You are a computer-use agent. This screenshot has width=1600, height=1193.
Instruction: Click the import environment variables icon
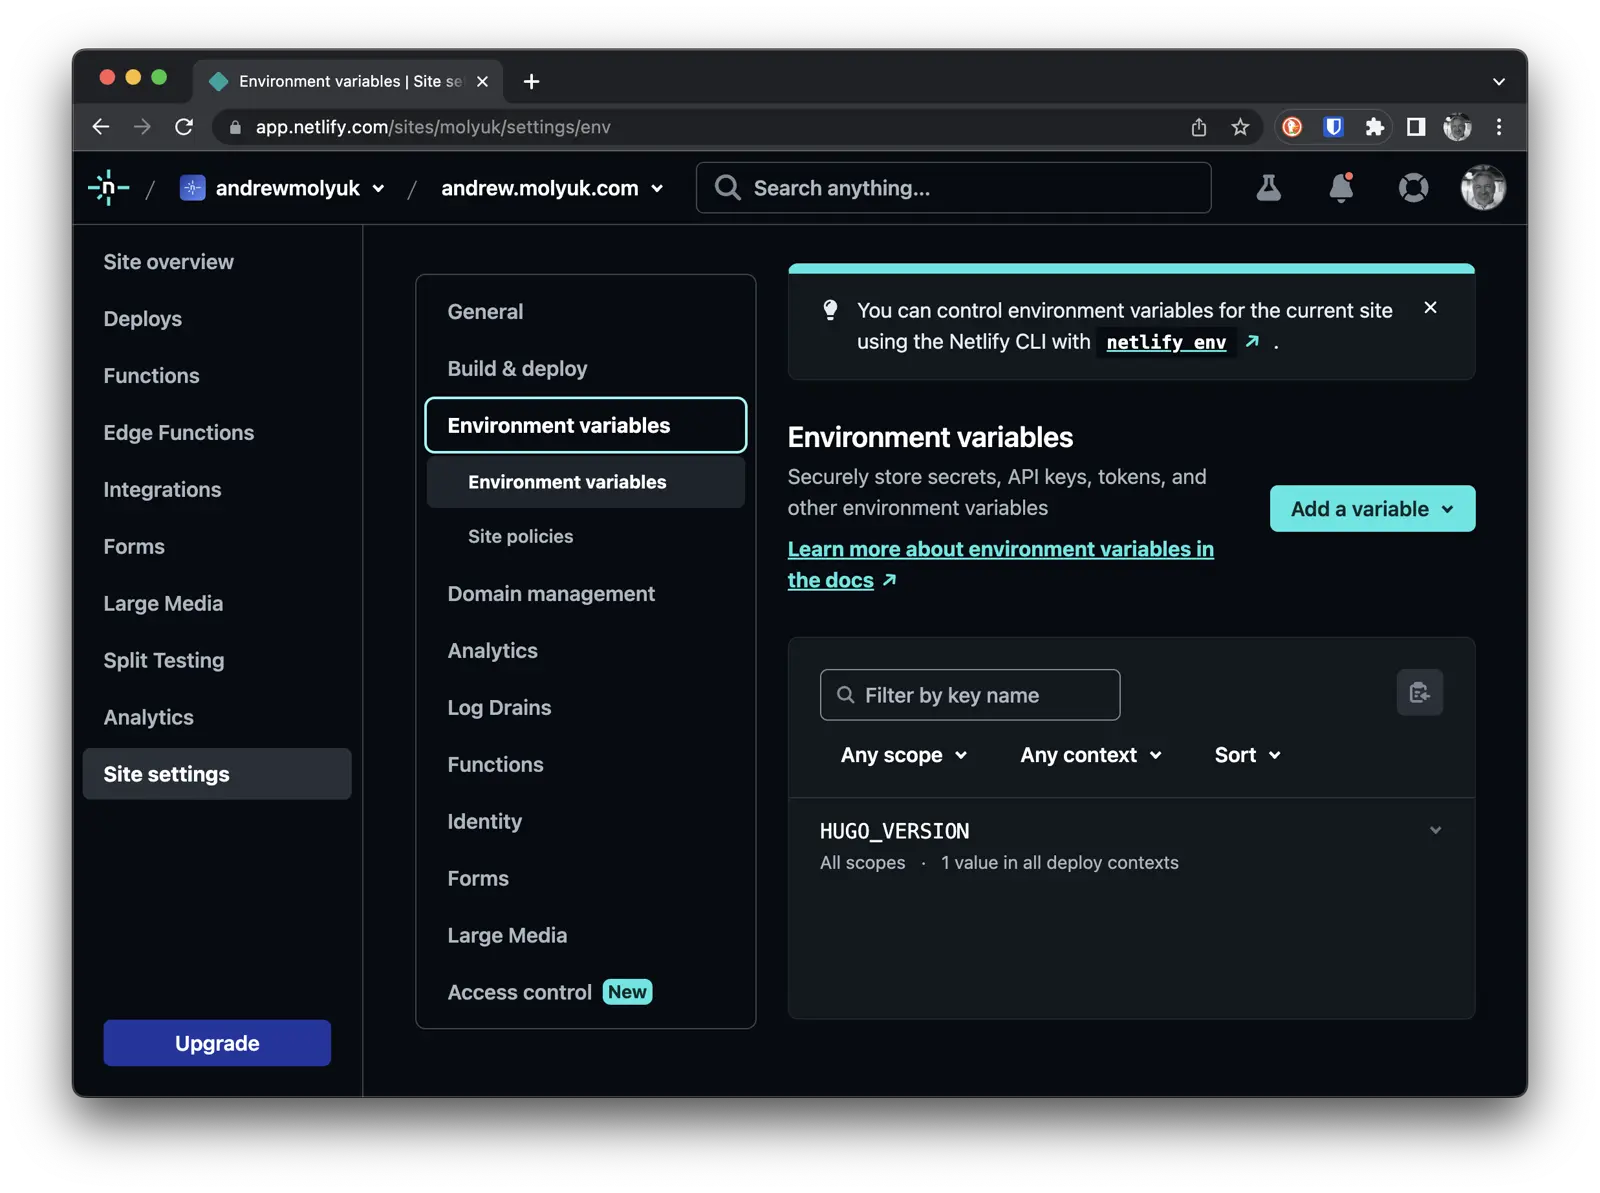pos(1419,693)
